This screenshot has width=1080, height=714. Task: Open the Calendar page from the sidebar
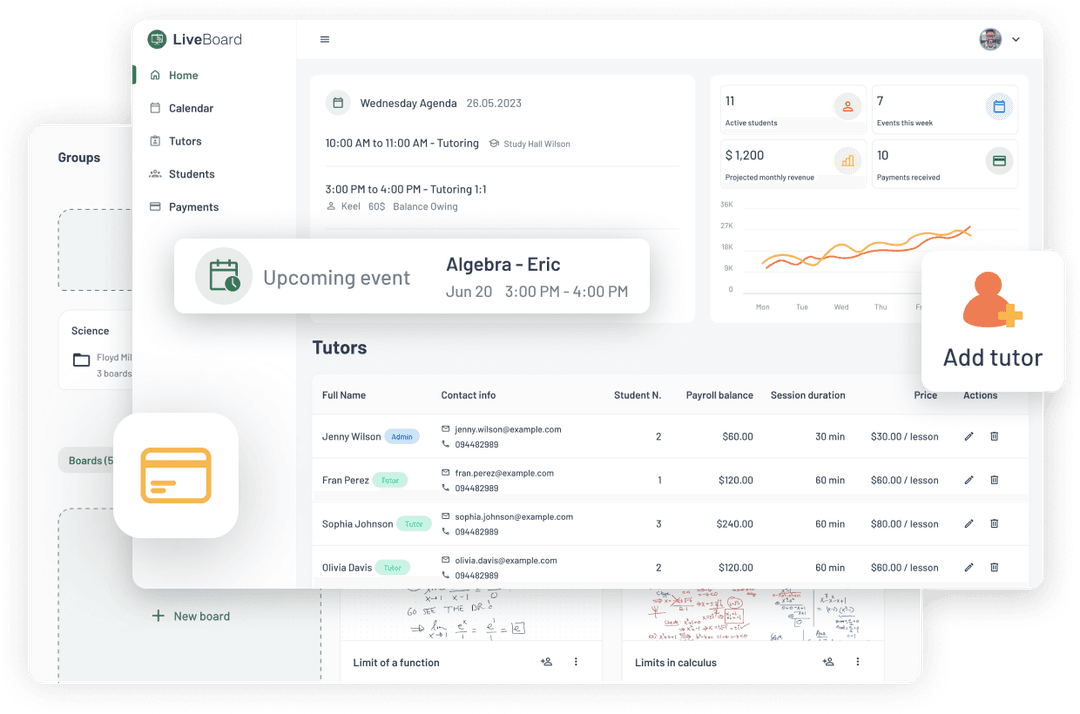[155, 108]
